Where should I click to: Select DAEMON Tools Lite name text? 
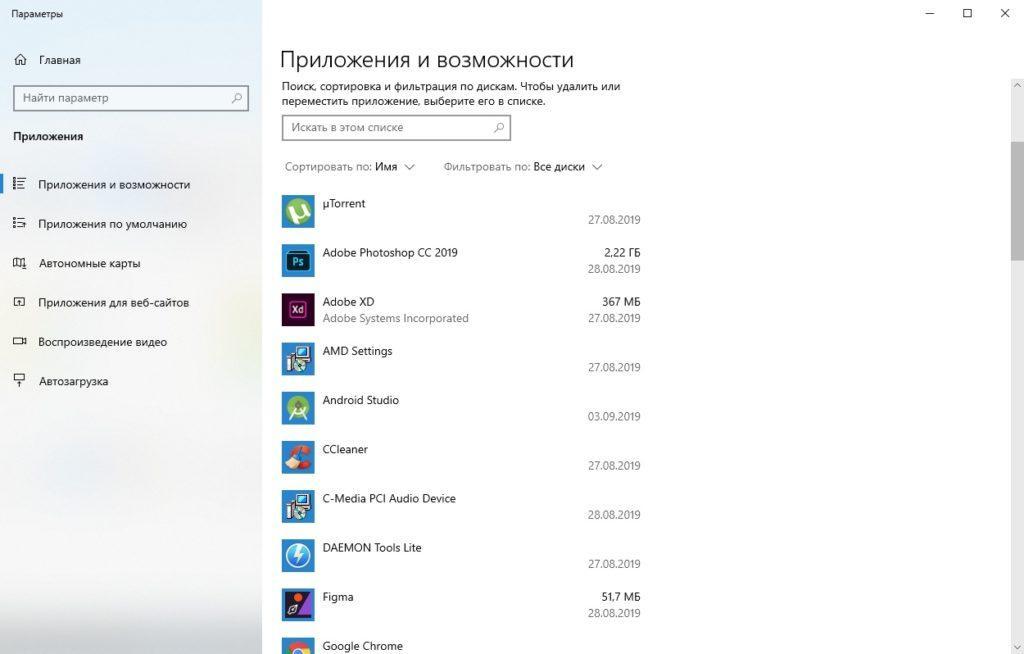(372, 548)
